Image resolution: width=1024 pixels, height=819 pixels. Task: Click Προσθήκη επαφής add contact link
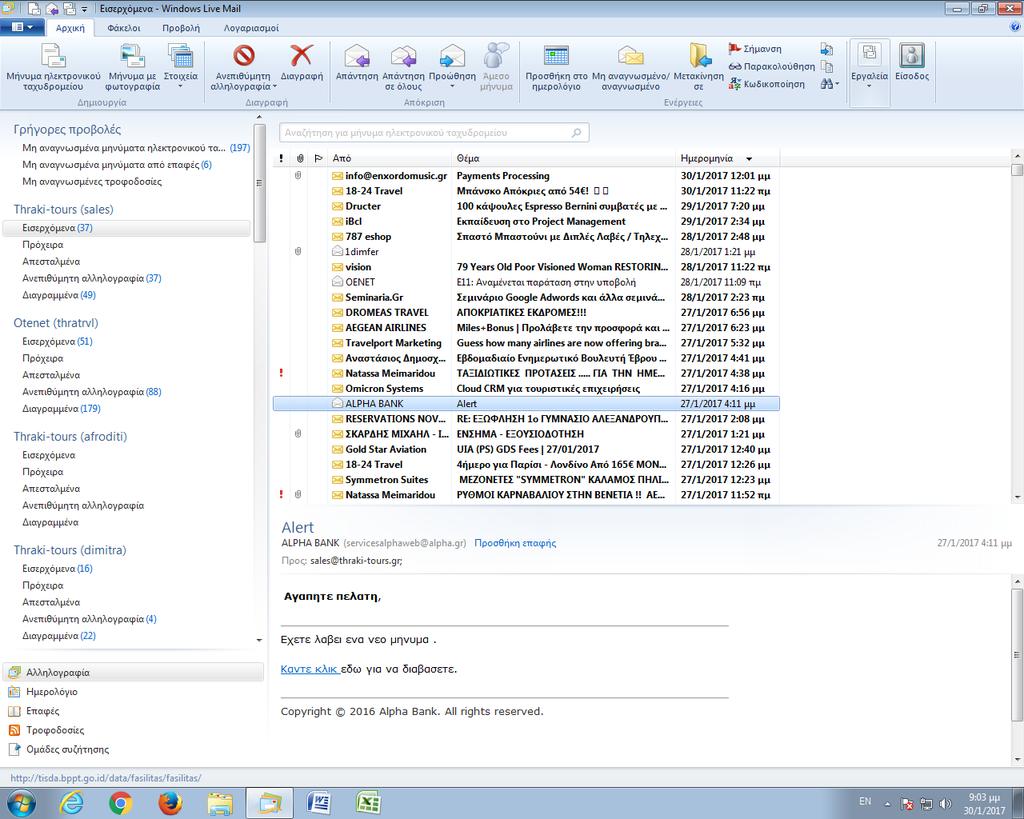515,543
